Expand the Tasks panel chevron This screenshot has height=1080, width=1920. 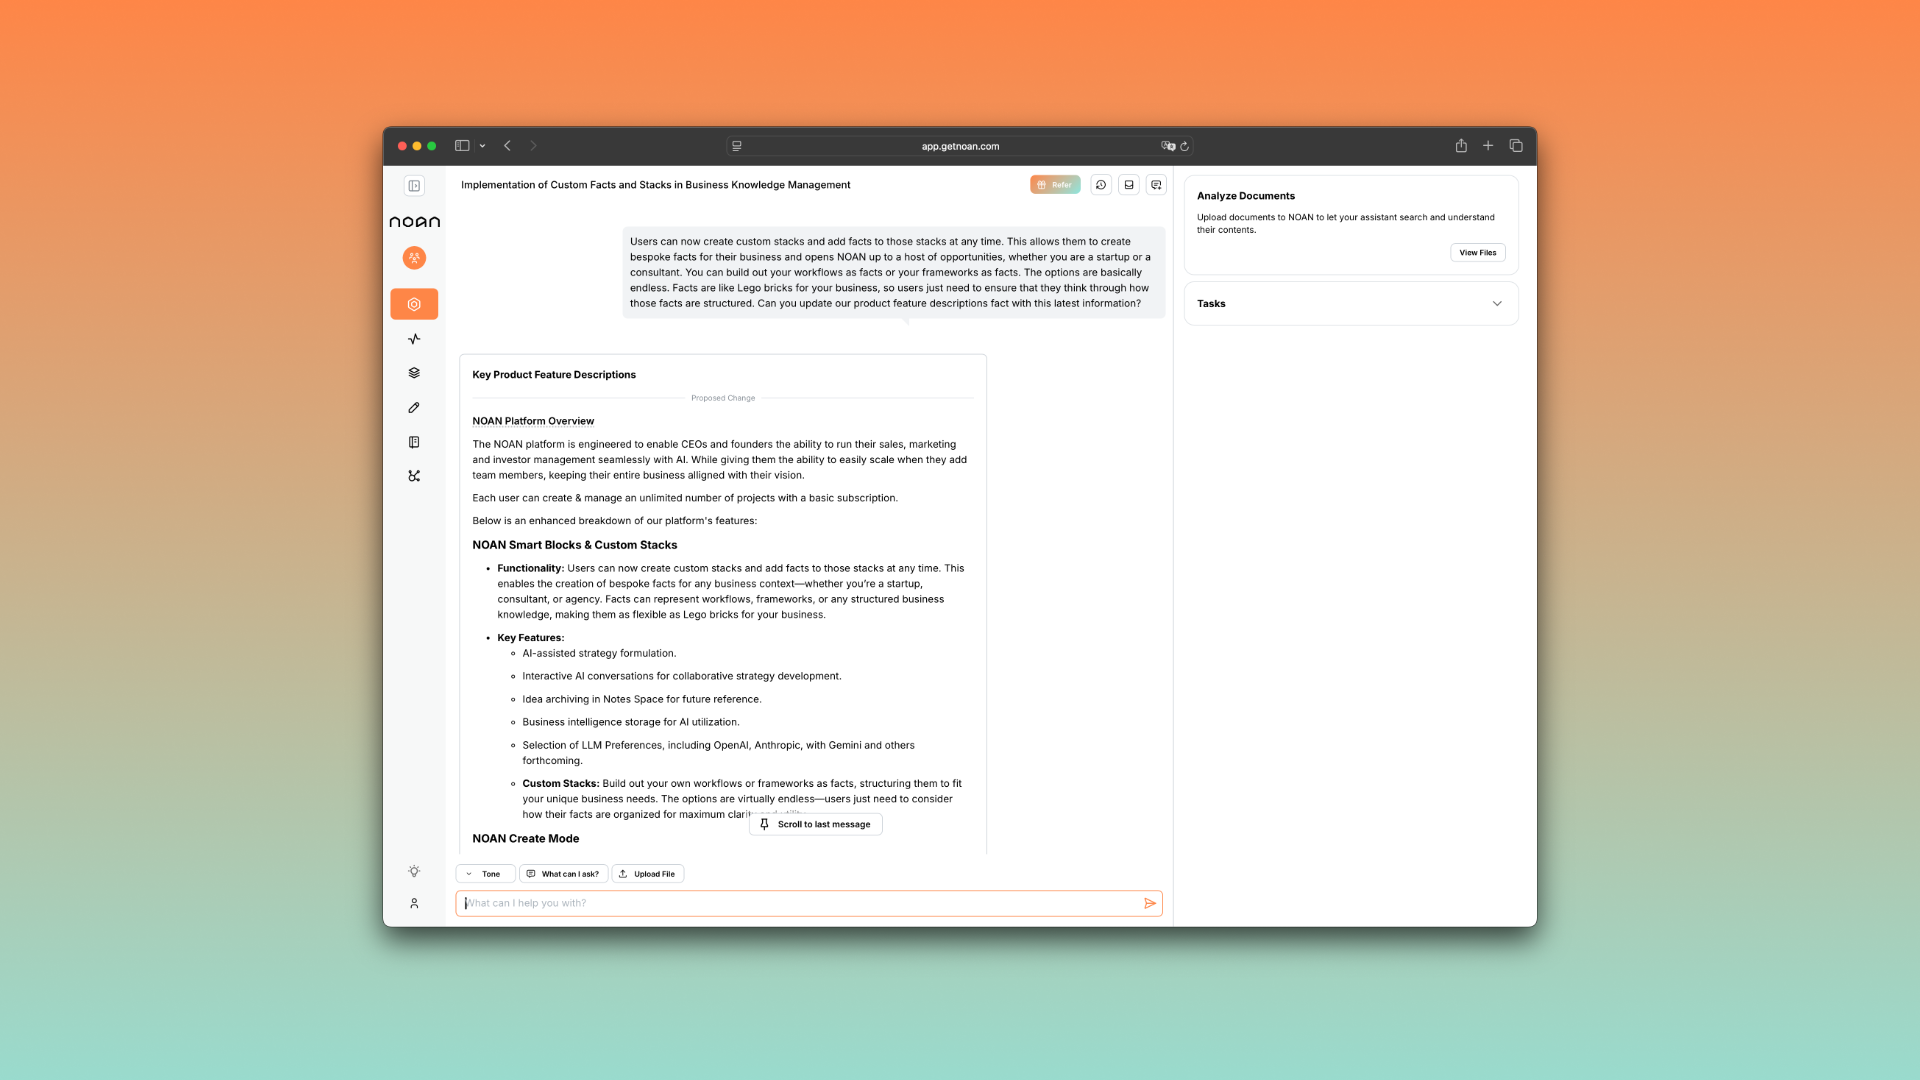click(x=1497, y=304)
